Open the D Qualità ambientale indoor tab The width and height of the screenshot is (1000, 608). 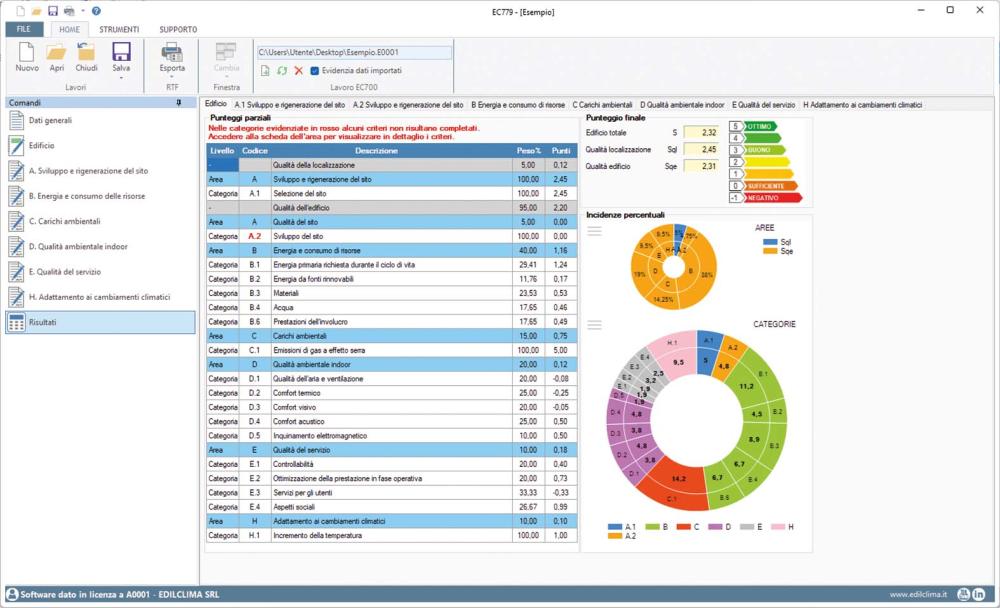coord(682,105)
